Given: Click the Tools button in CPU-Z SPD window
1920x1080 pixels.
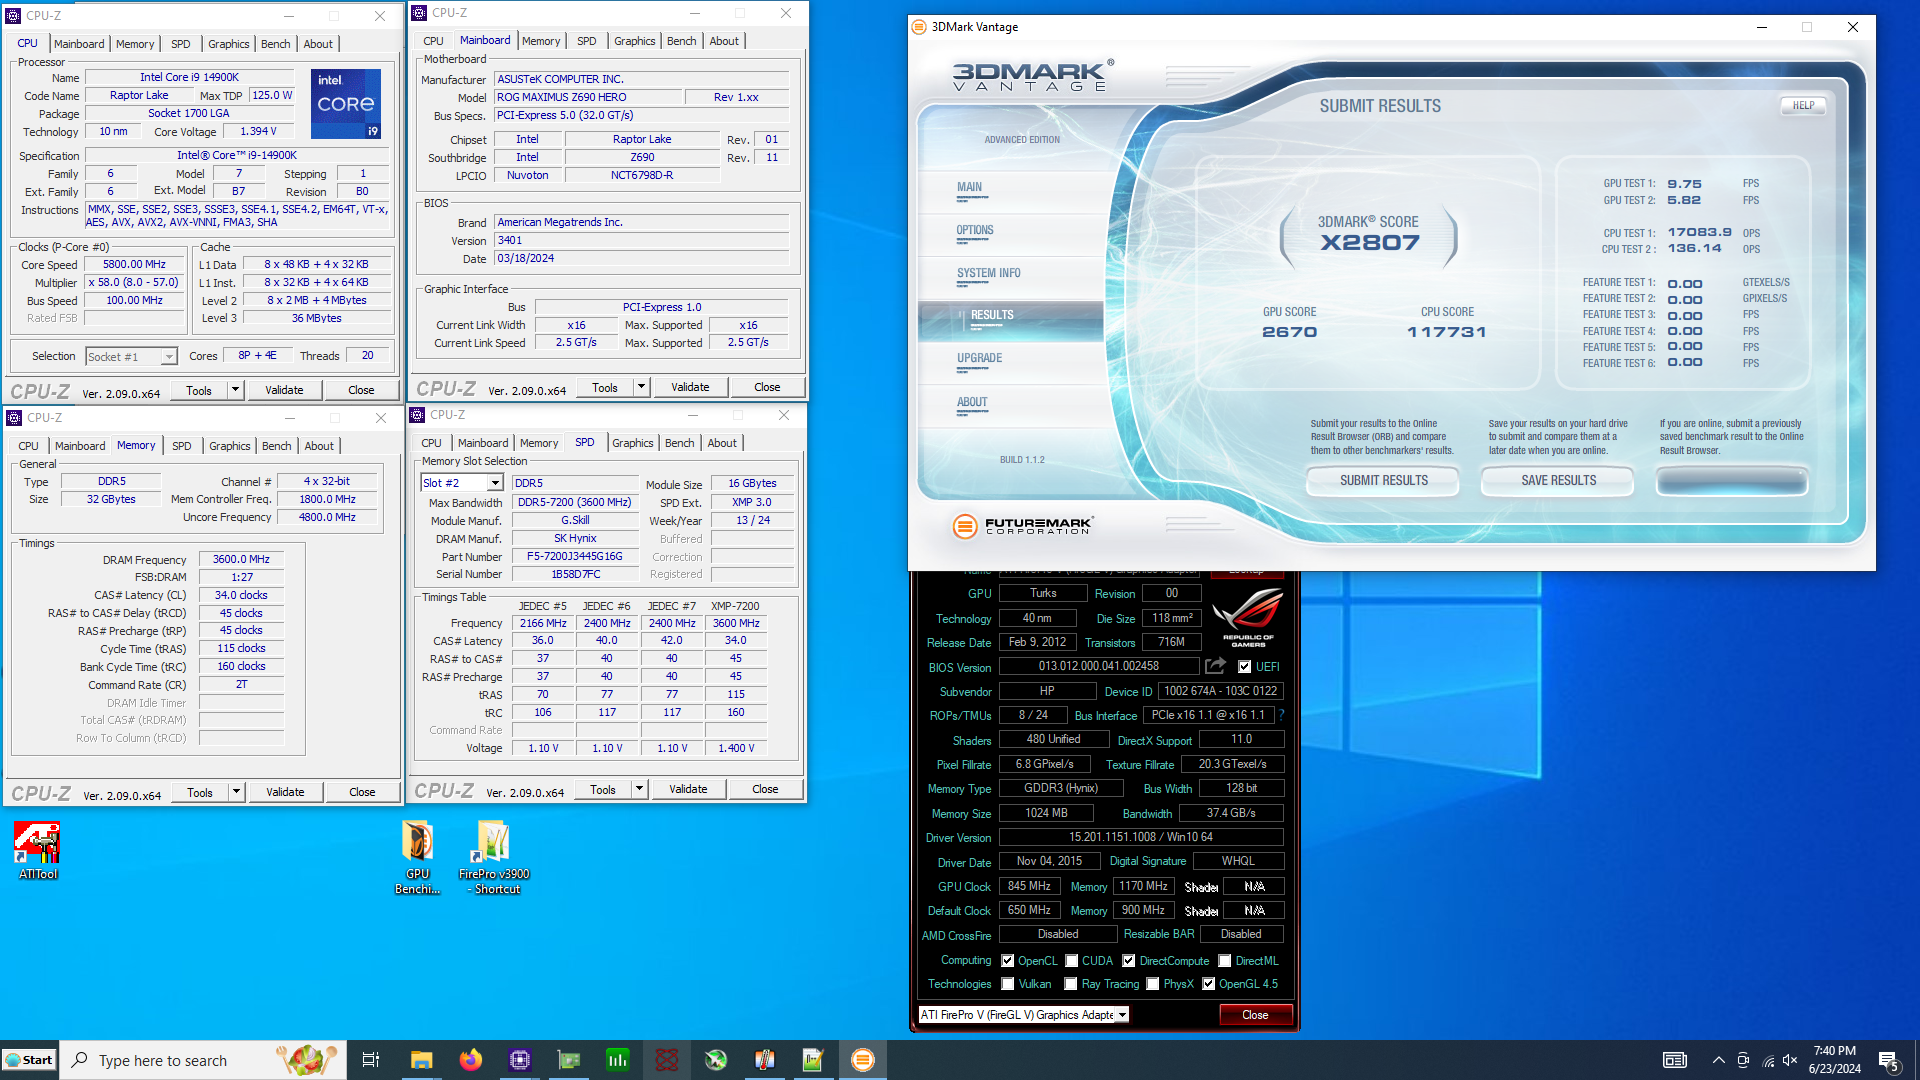Looking at the screenshot, I should [603, 789].
